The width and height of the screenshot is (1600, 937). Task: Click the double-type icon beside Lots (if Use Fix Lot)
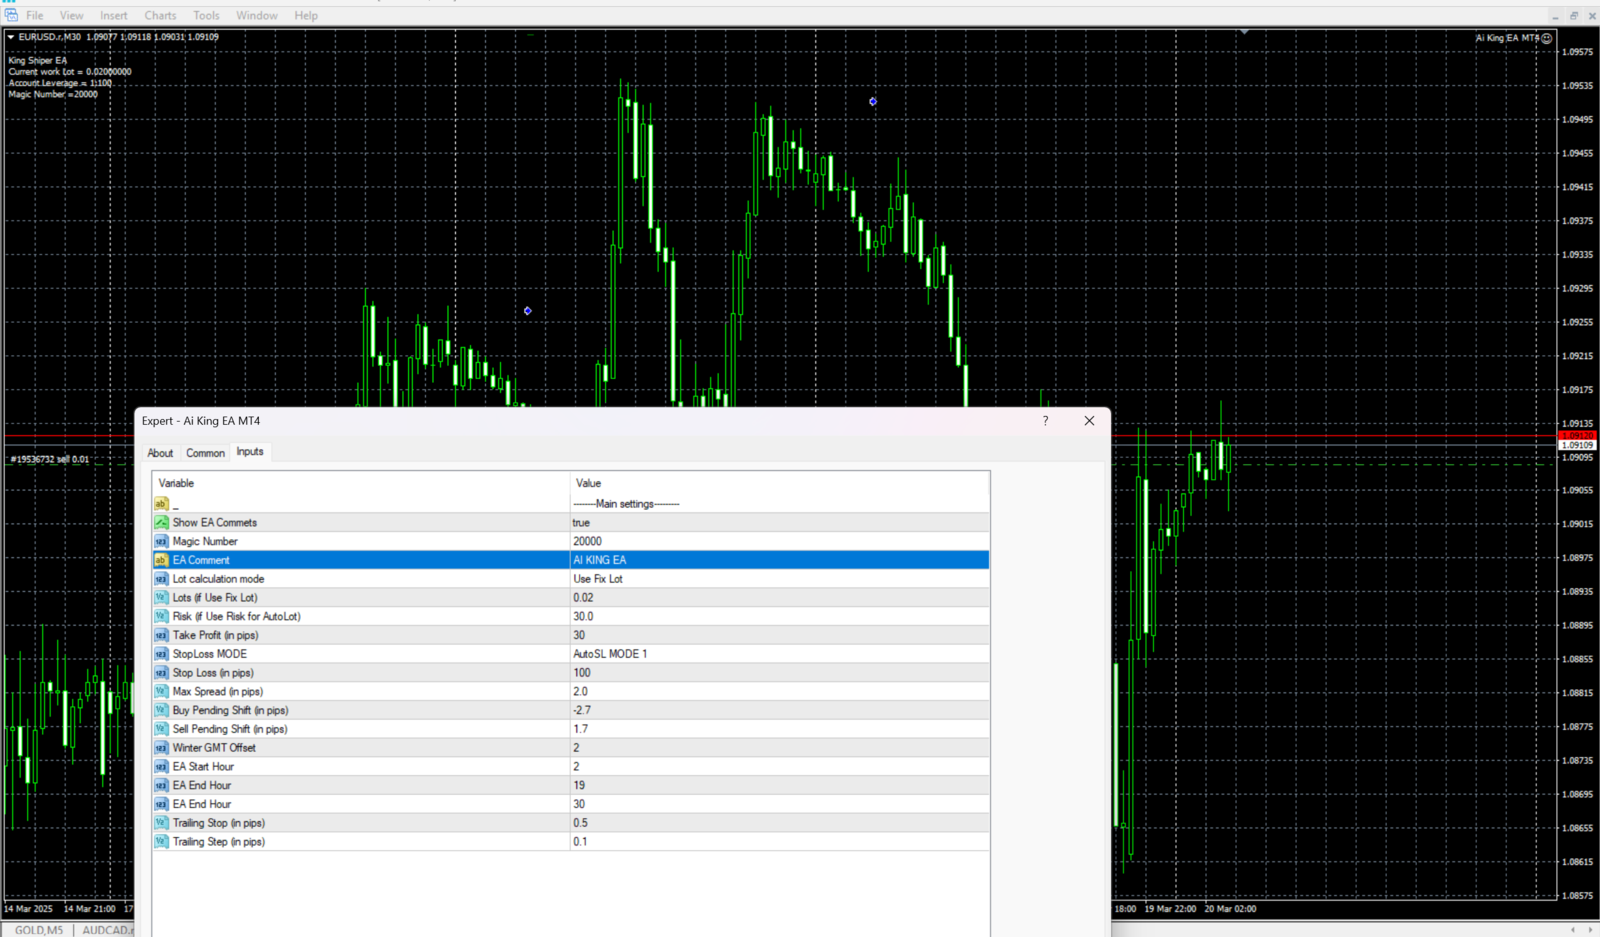(x=161, y=597)
